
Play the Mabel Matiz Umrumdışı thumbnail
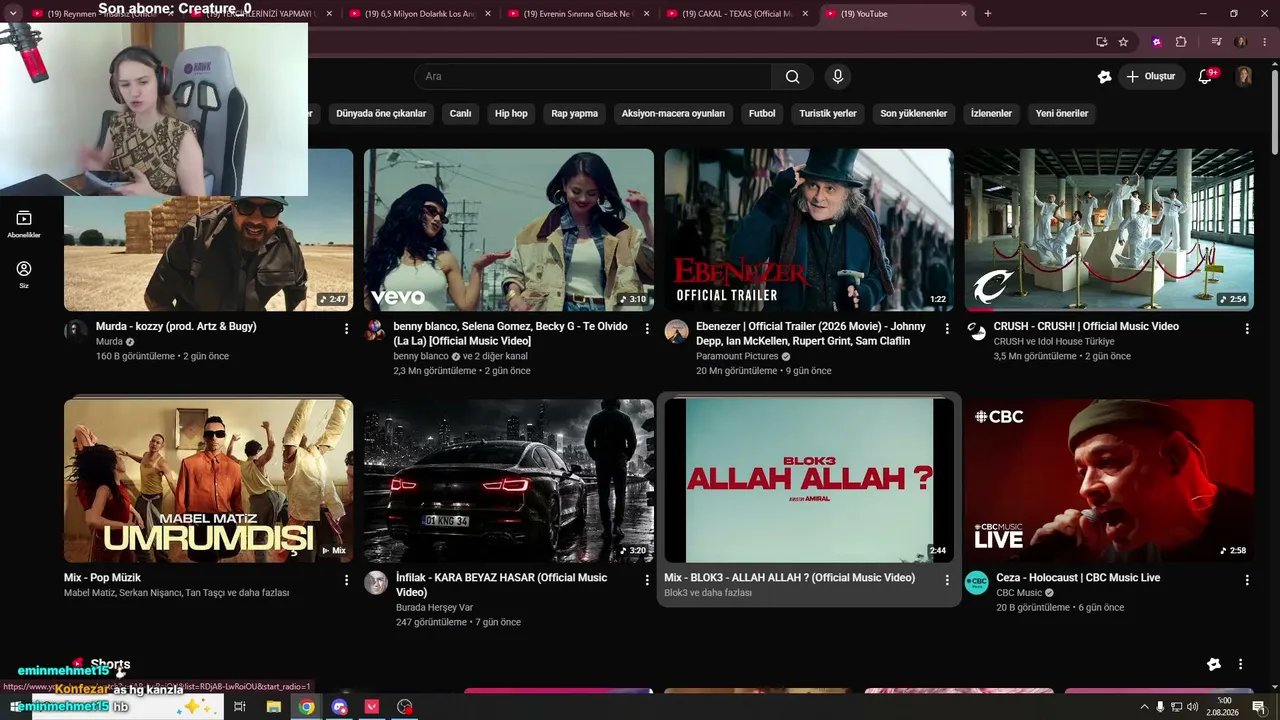(x=208, y=481)
